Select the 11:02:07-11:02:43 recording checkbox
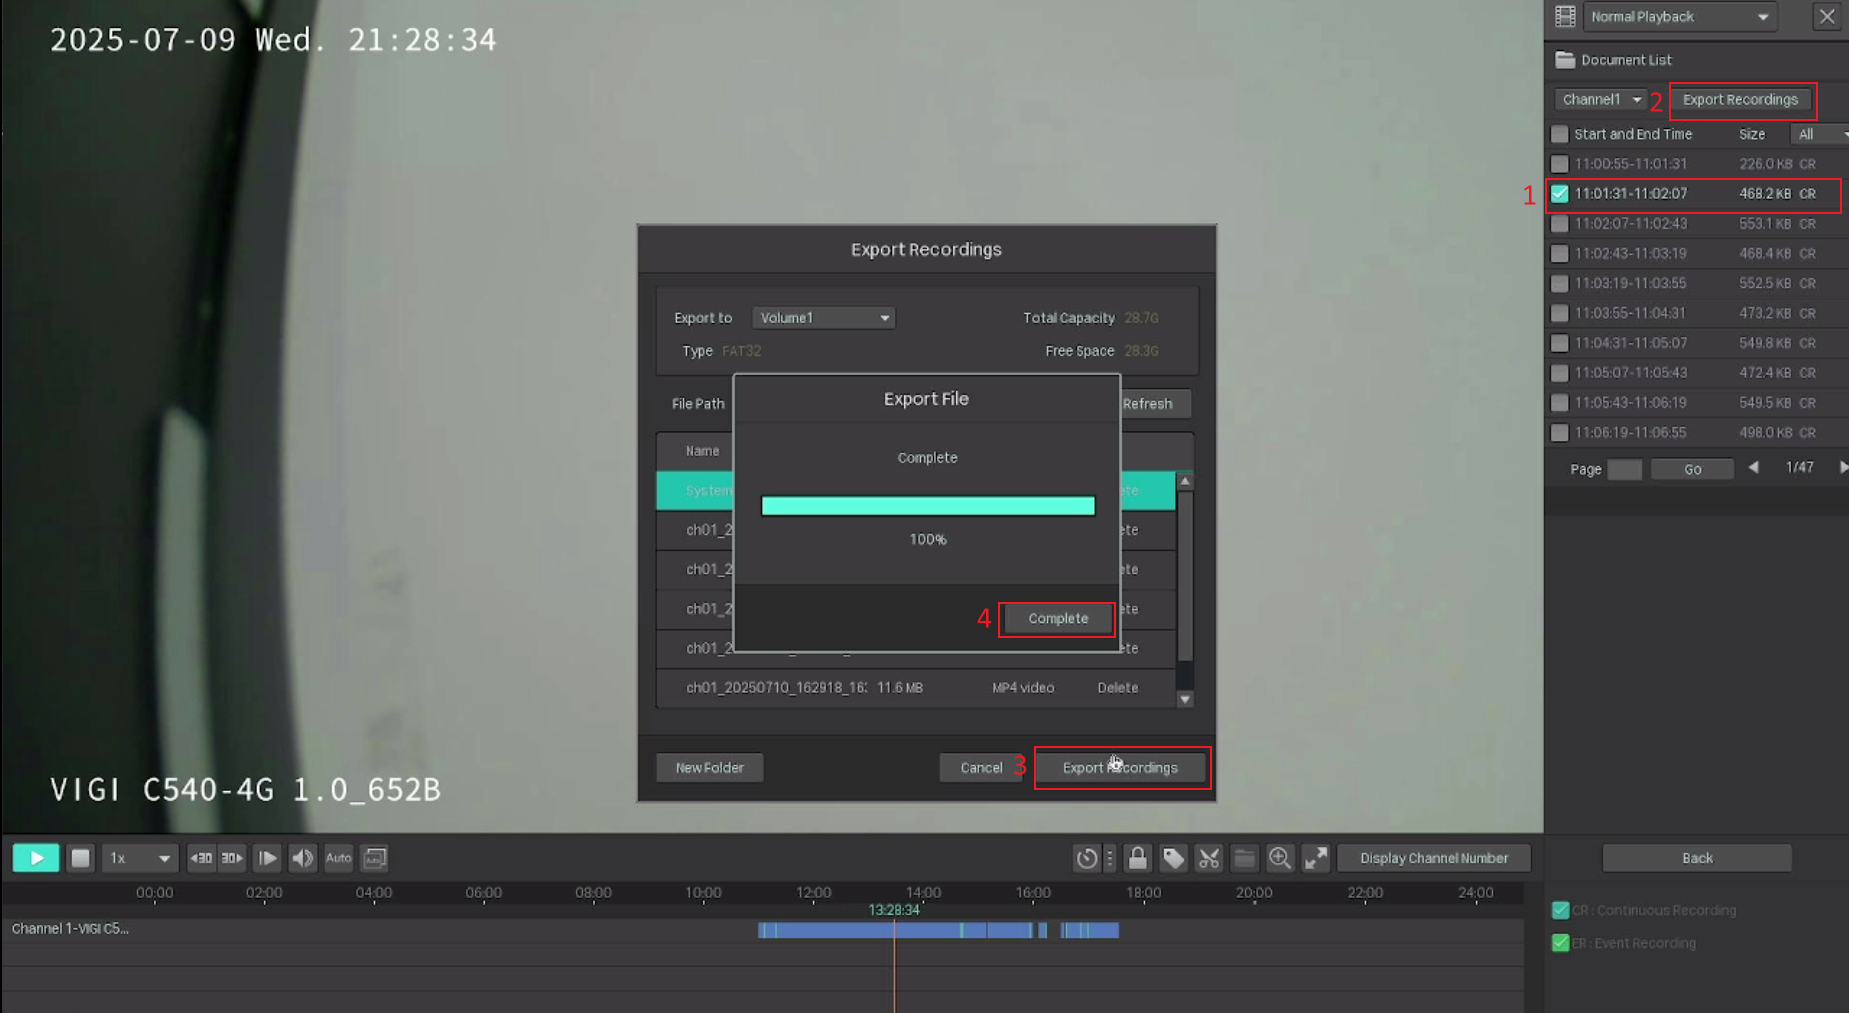1849x1013 pixels. 1560,224
